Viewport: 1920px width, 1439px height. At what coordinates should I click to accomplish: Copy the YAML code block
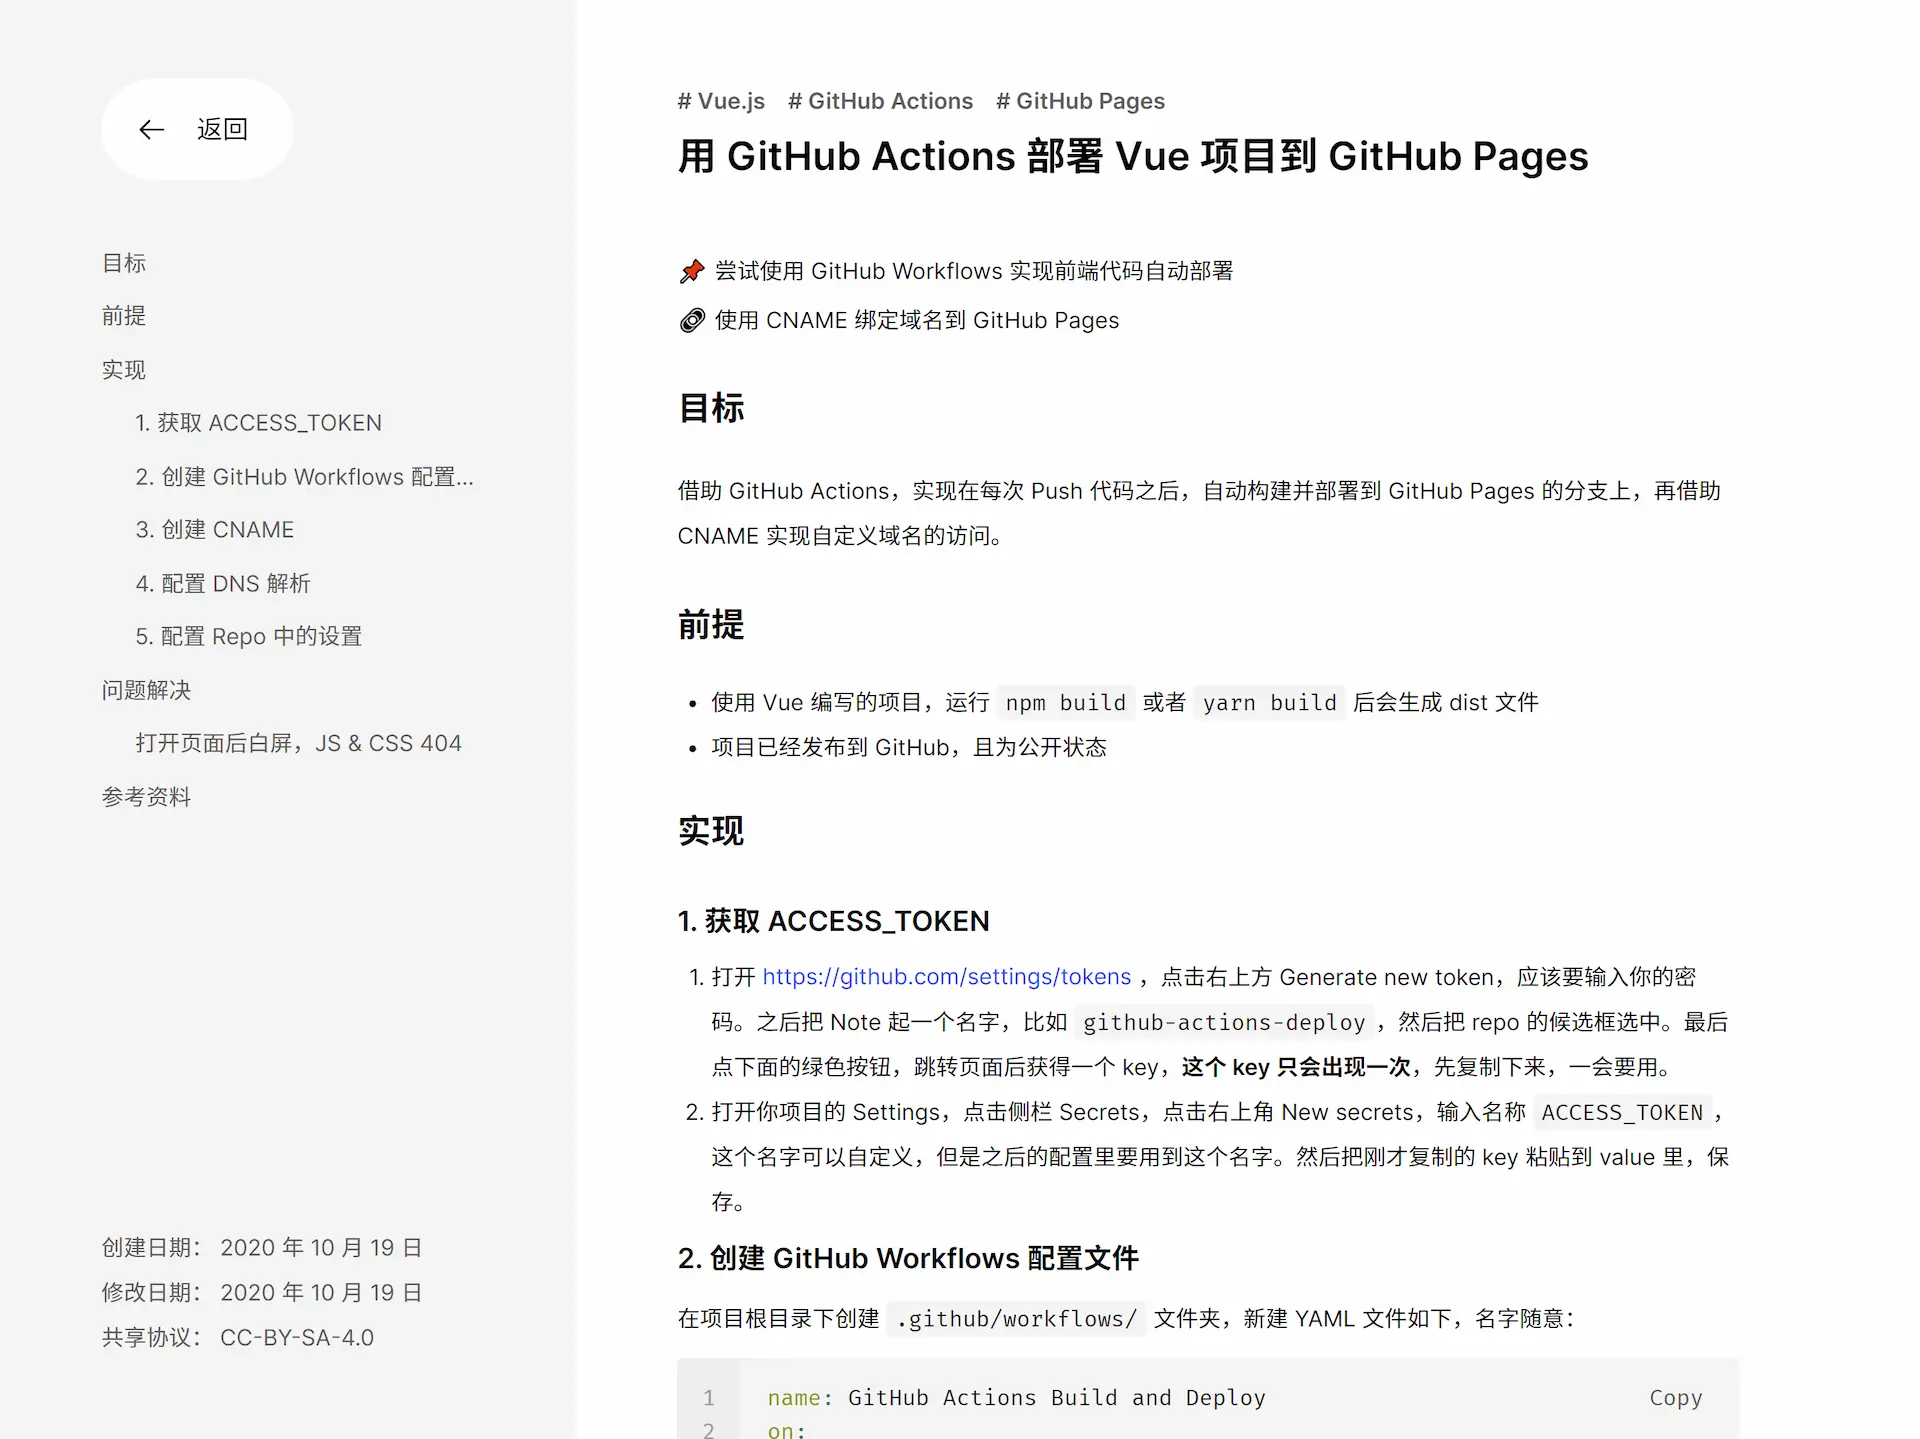pos(1675,1398)
